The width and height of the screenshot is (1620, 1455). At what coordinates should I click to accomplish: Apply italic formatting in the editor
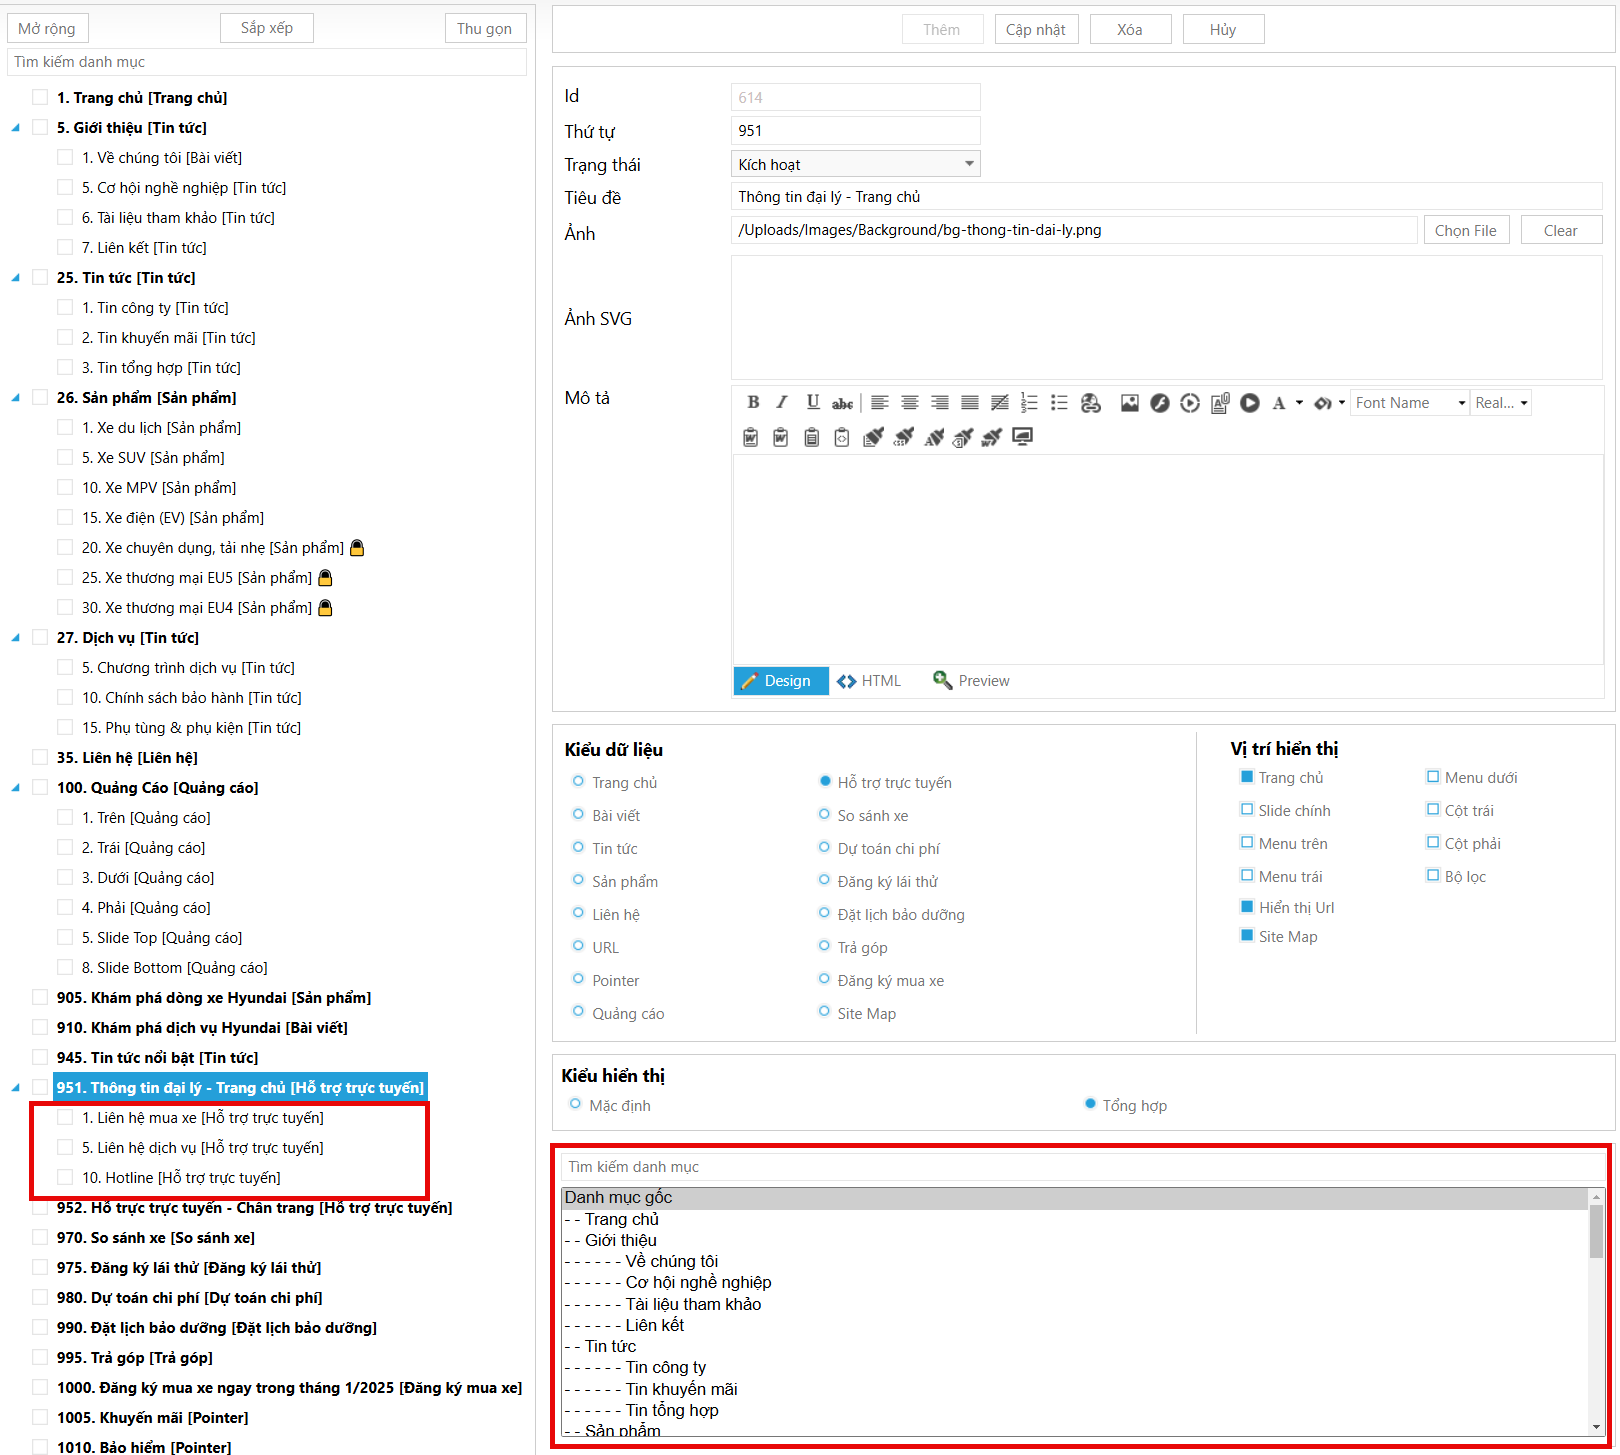tap(782, 403)
